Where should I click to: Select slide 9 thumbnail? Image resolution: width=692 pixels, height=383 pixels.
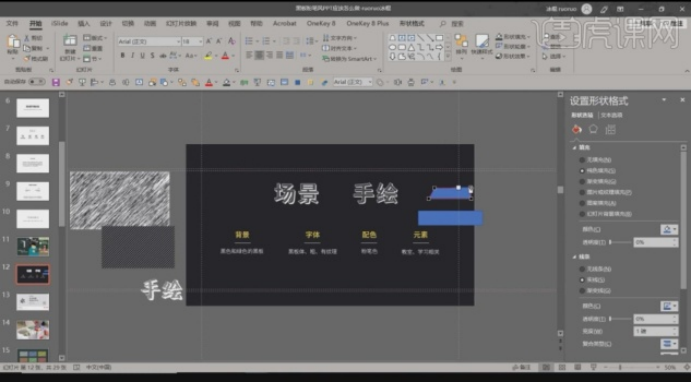[x=33, y=191]
